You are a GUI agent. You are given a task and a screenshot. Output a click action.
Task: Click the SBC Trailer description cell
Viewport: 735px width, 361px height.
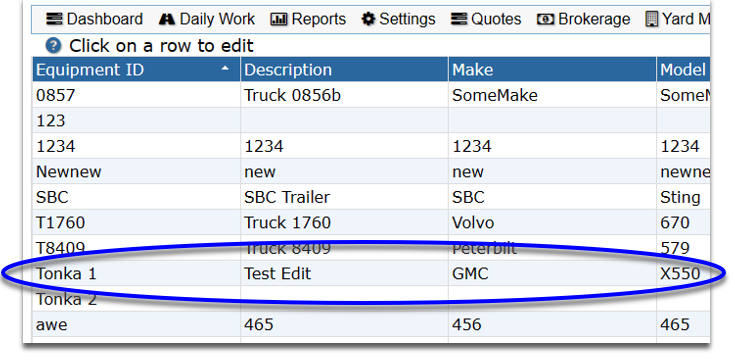pos(344,197)
